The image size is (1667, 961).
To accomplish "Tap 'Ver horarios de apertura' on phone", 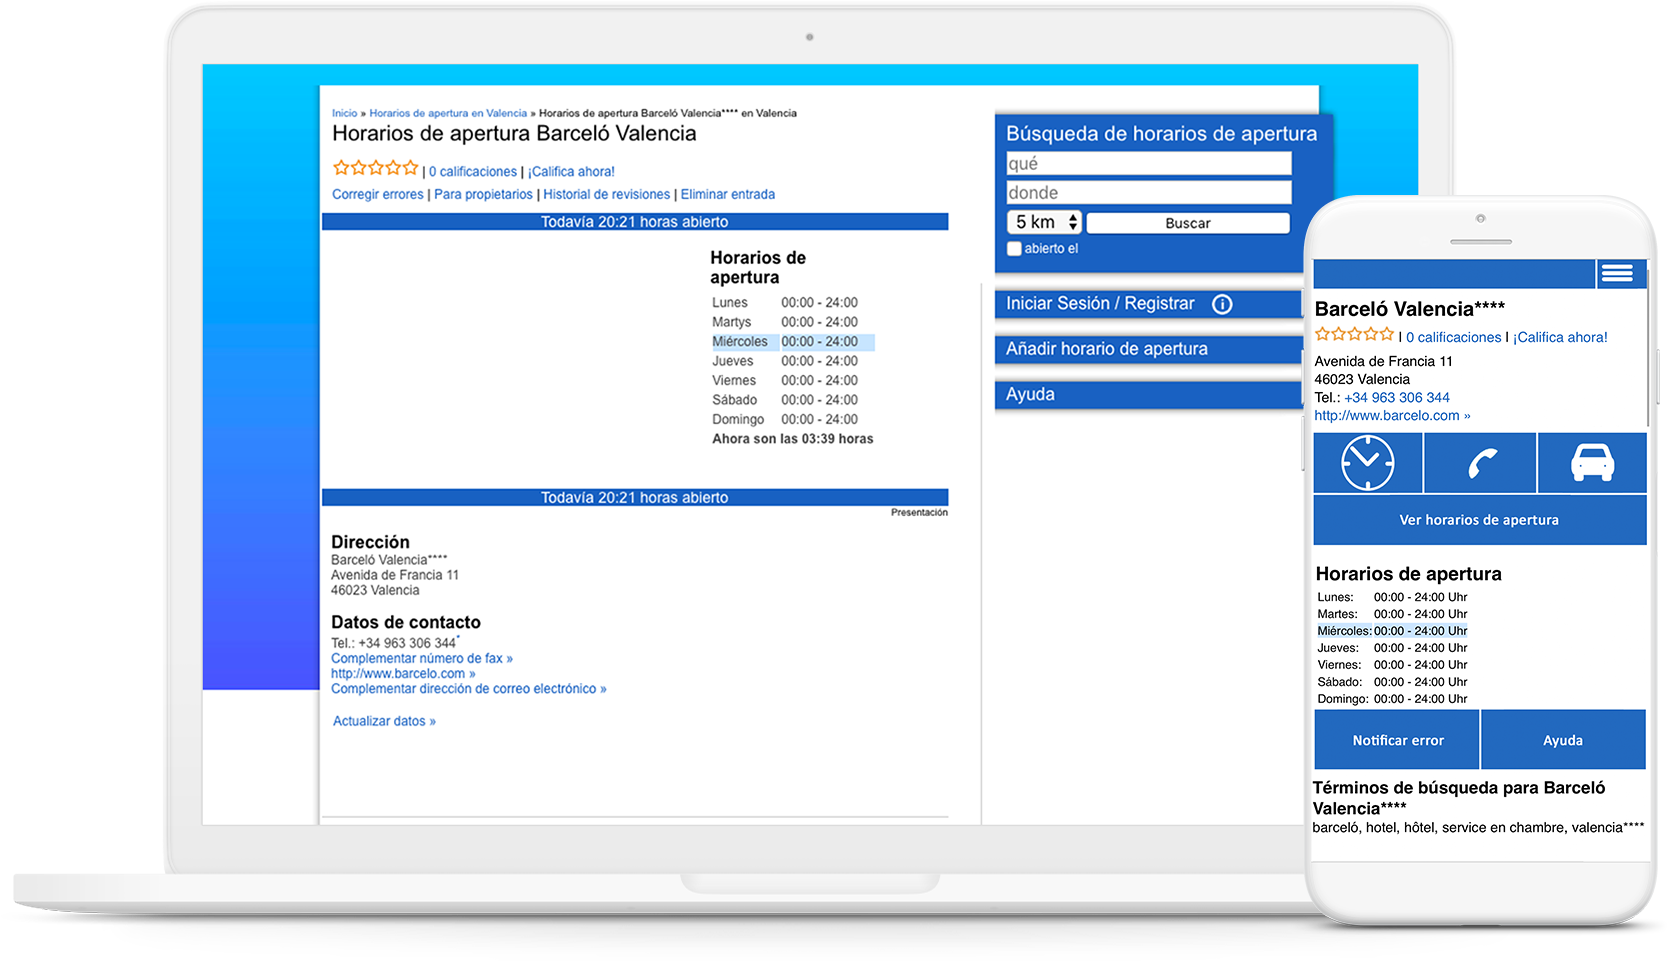I will click(x=1479, y=520).
